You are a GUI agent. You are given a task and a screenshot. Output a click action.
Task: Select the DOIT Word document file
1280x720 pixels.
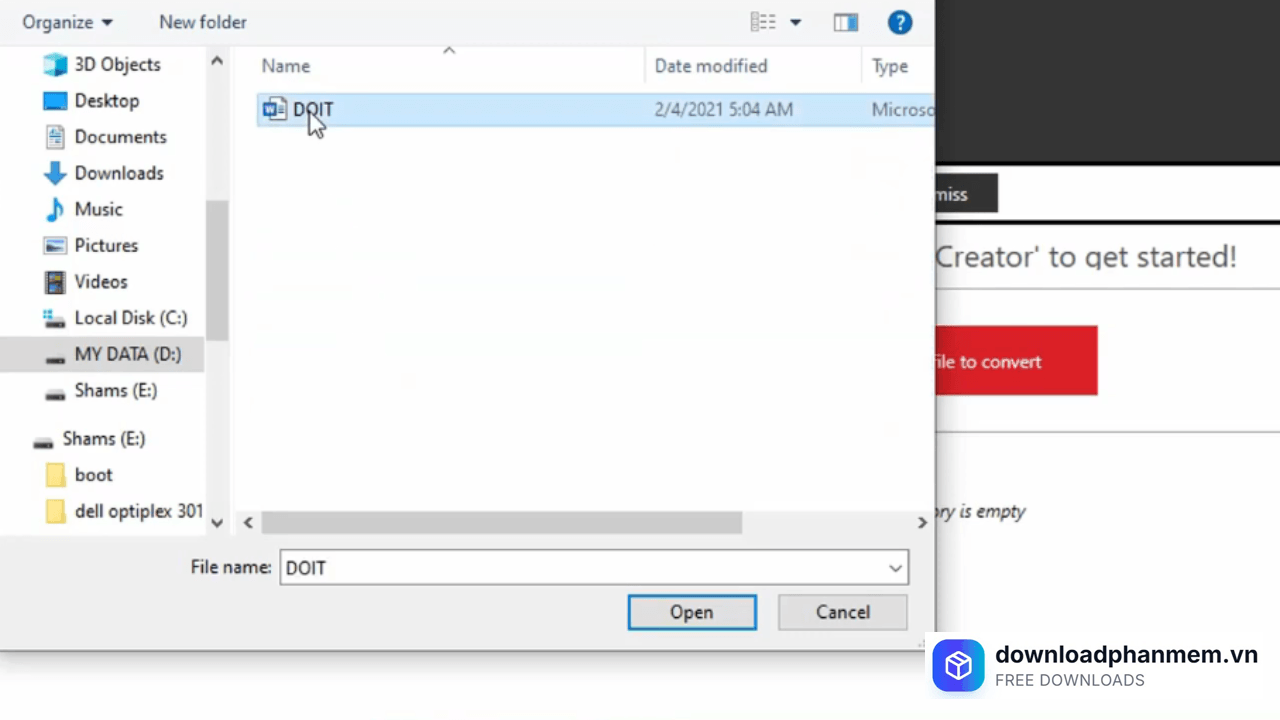tap(312, 110)
